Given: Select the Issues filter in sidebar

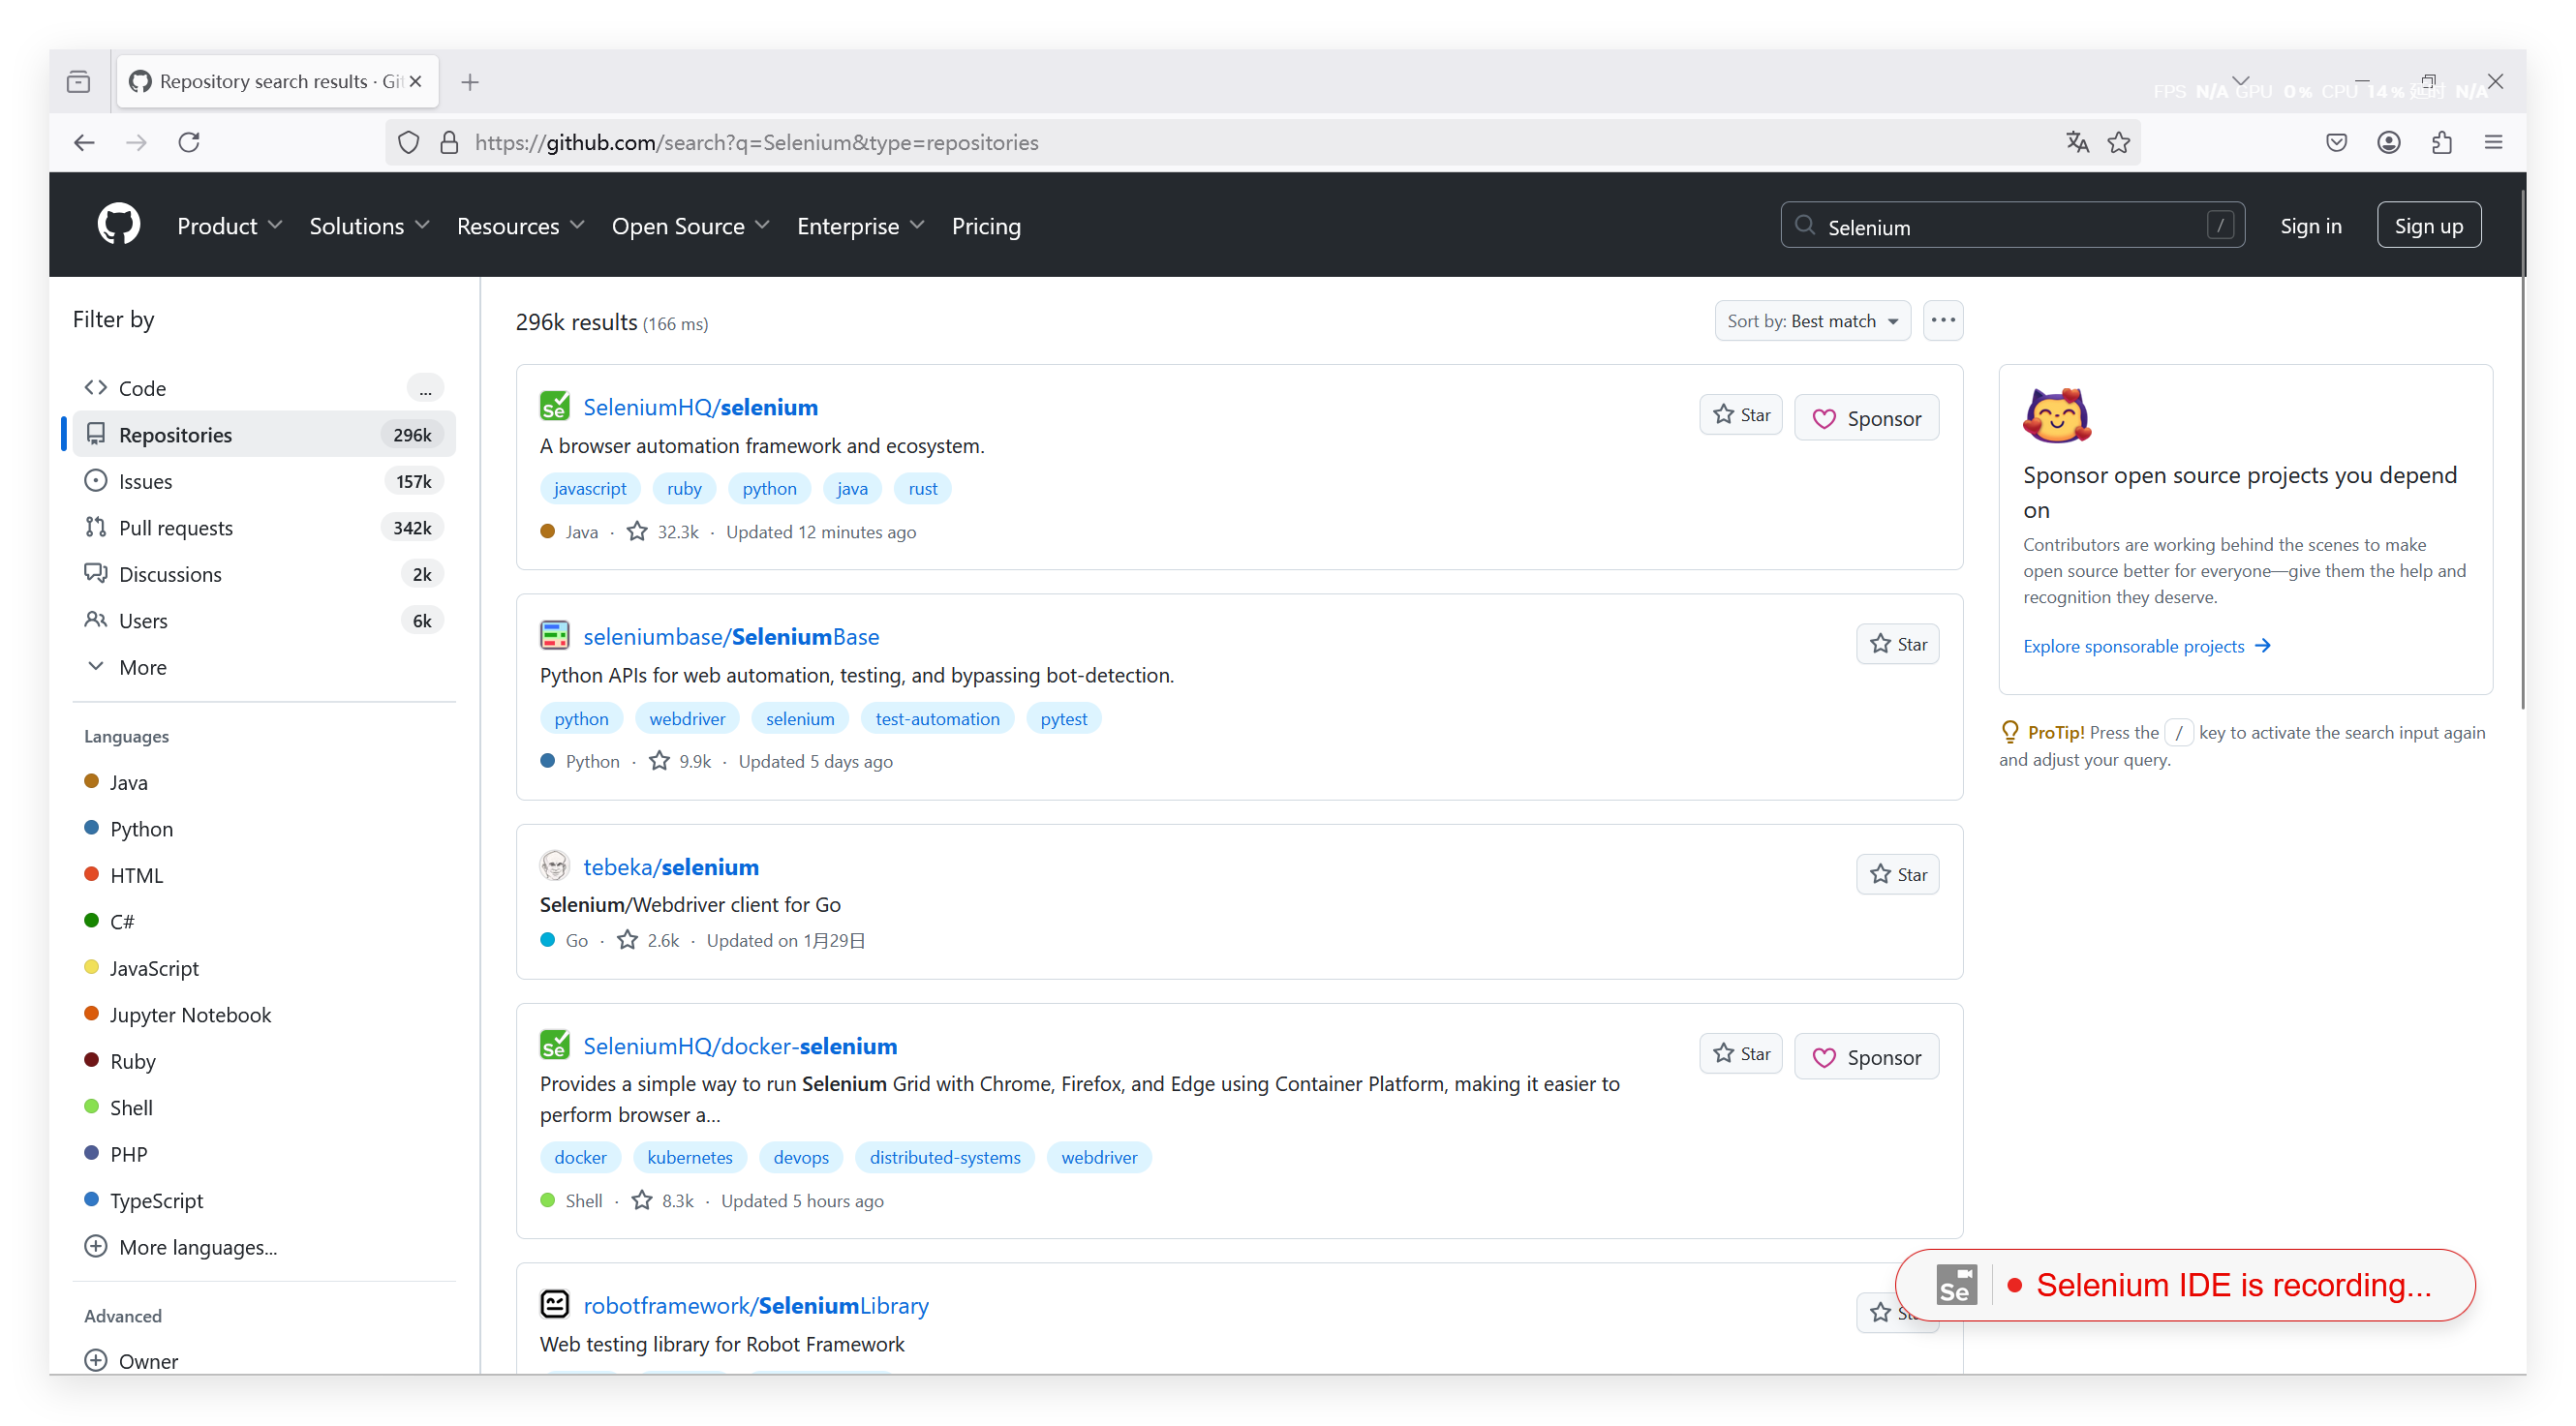Looking at the screenshot, I should (146, 481).
